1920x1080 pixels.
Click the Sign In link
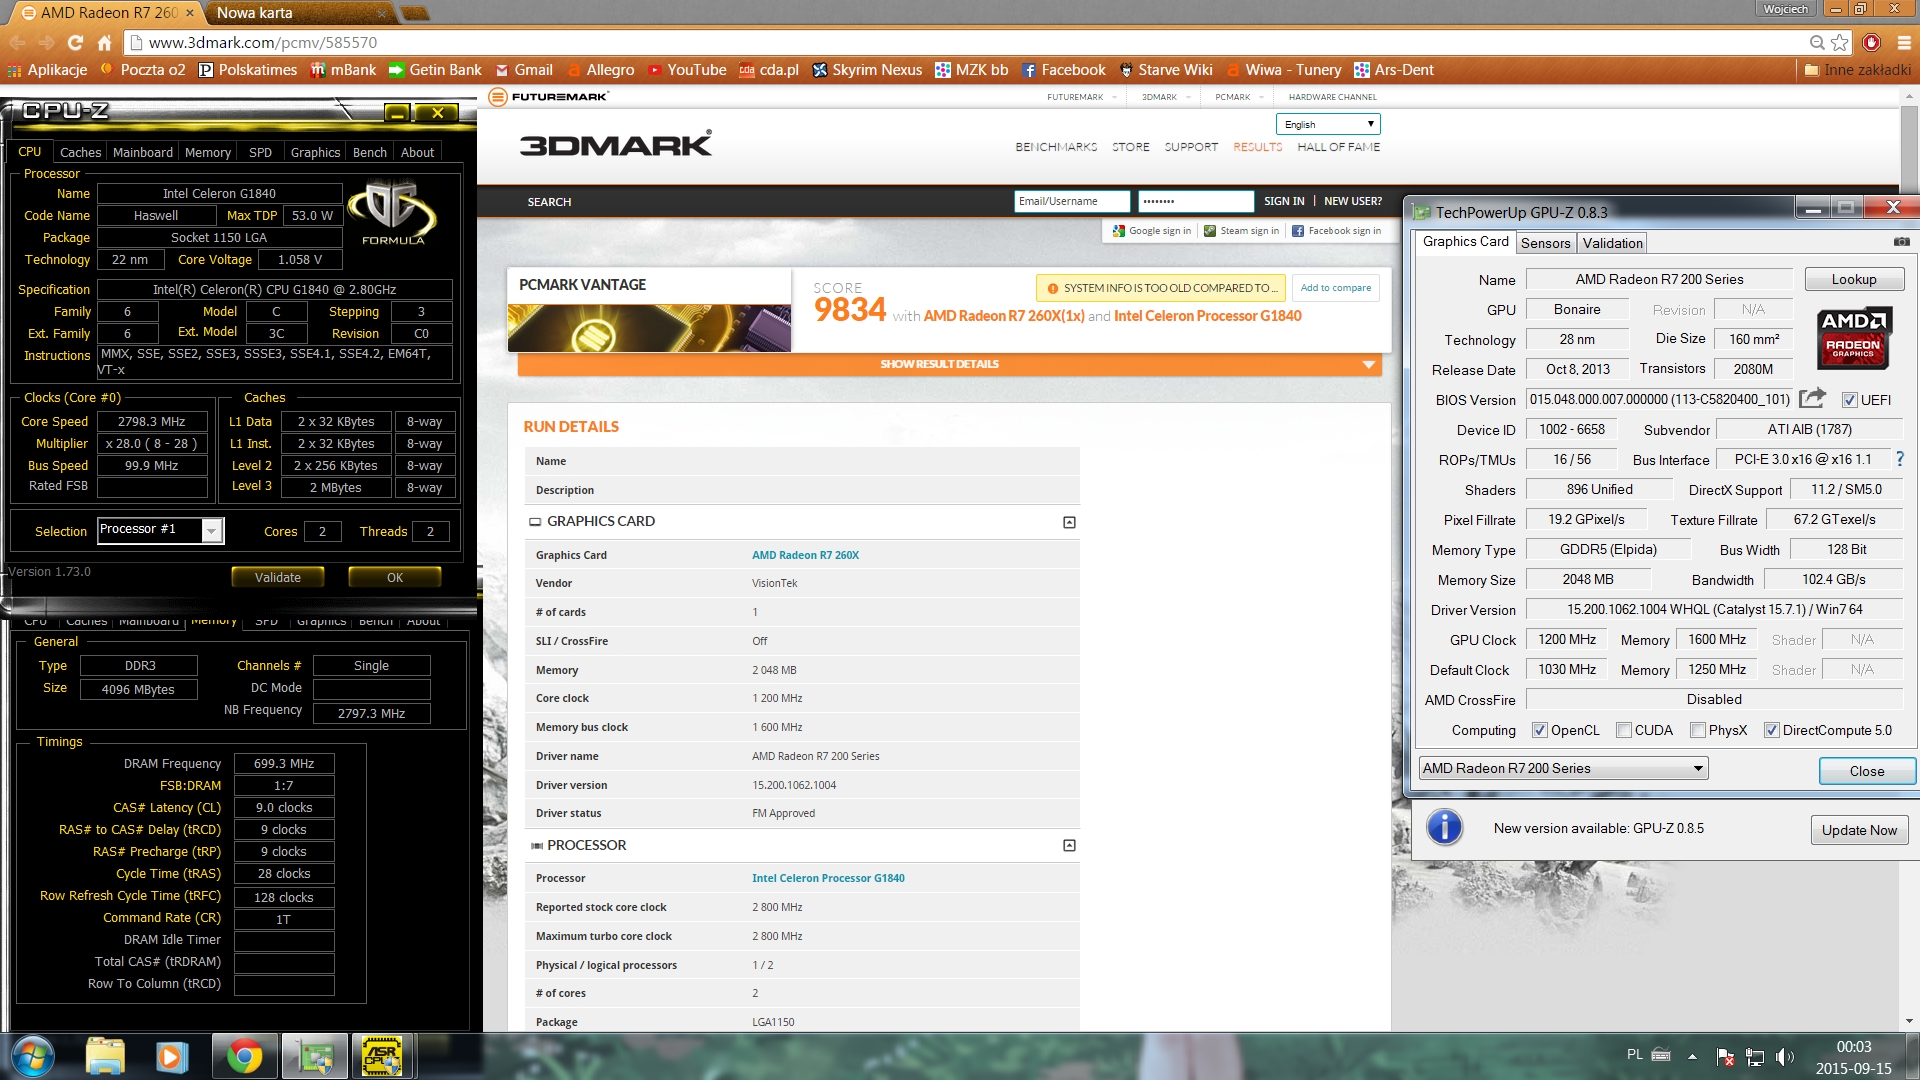[1284, 201]
